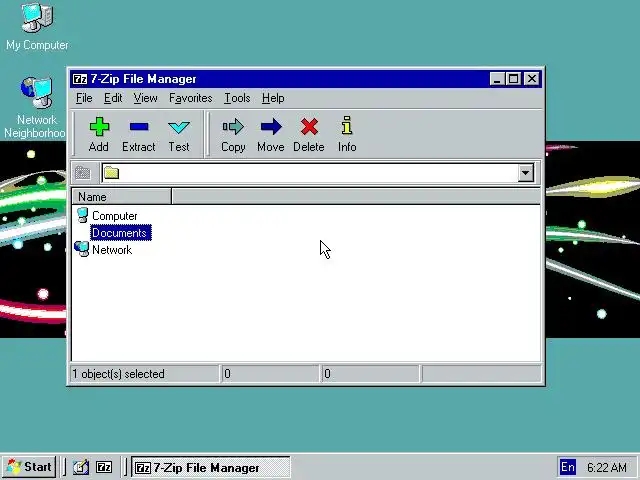Image resolution: width=640 pixels, height=480 pixels.
Task: Click the '1 object(s) selected' status text
Action: (x=118, y=374)
